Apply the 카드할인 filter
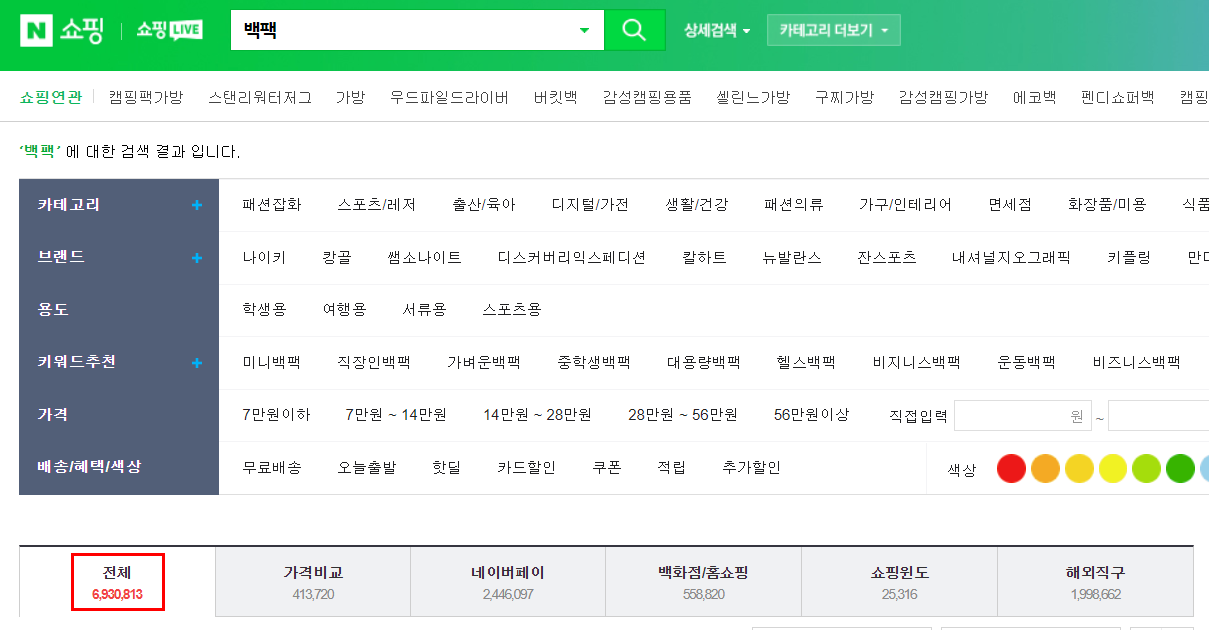 pyautogui.click(x=526, y=468)
